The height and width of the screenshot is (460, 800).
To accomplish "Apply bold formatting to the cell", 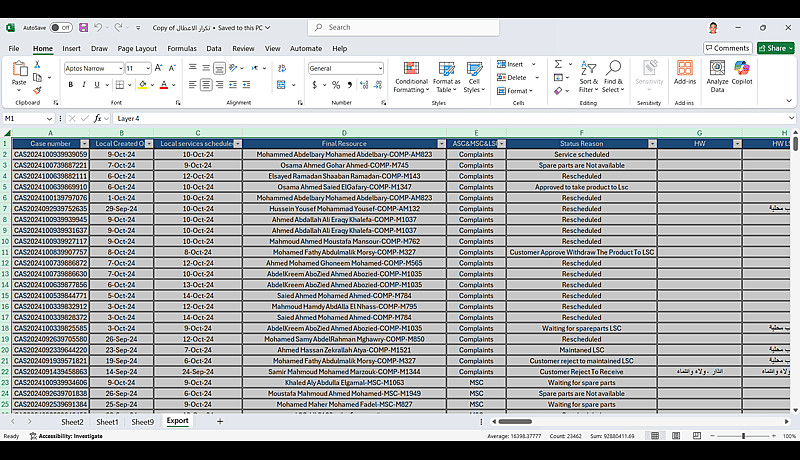I will [x=70, y=85].
